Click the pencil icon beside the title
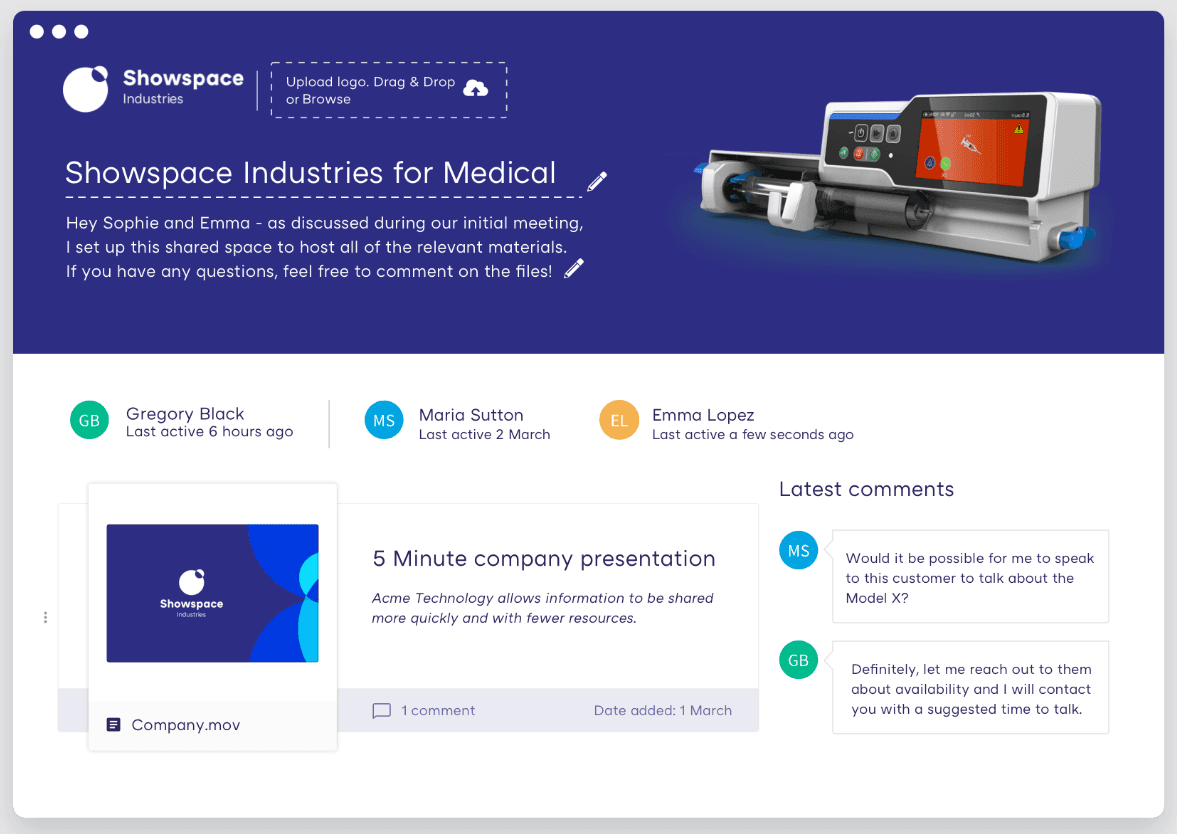 pyautogui.click(x=597, y=181)
